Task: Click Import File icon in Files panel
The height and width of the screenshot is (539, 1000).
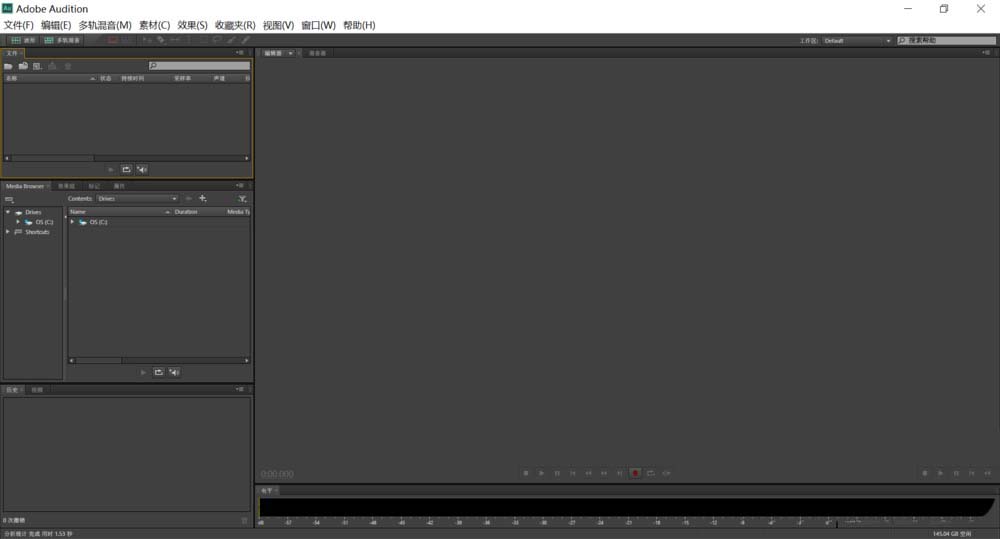Action: click(23, 66)
